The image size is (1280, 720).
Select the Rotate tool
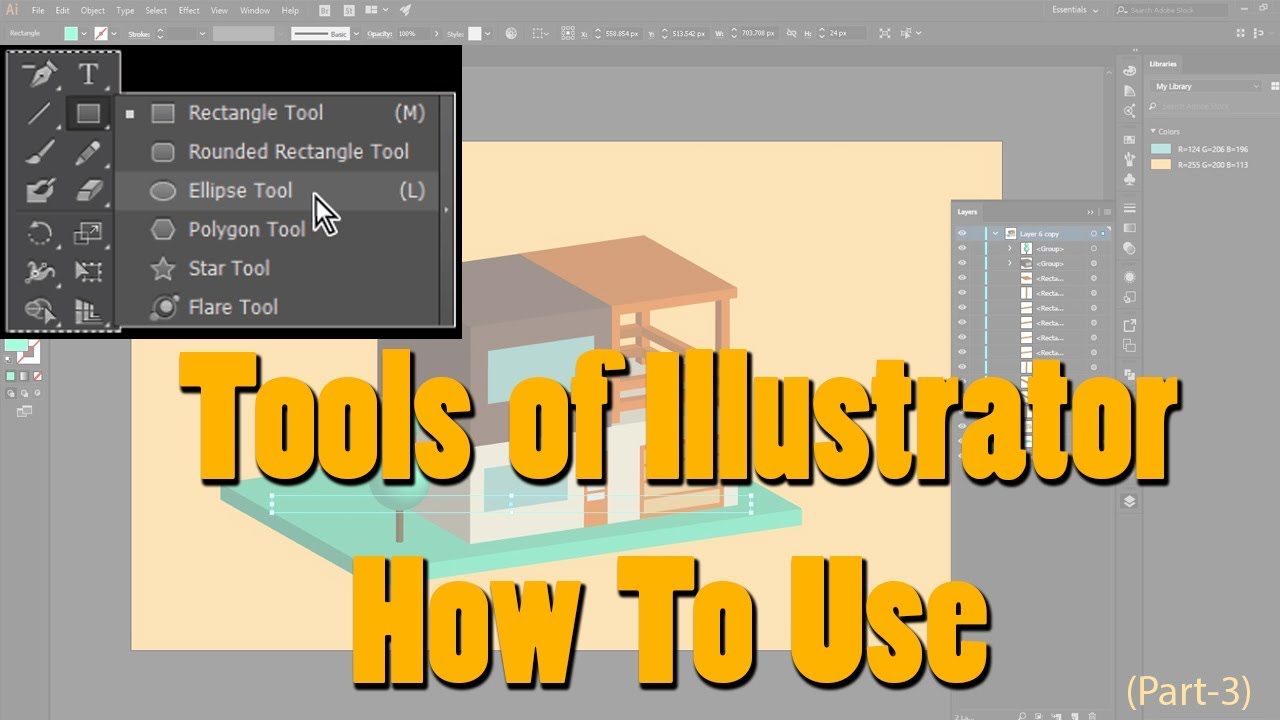click(x=39, y=234)
